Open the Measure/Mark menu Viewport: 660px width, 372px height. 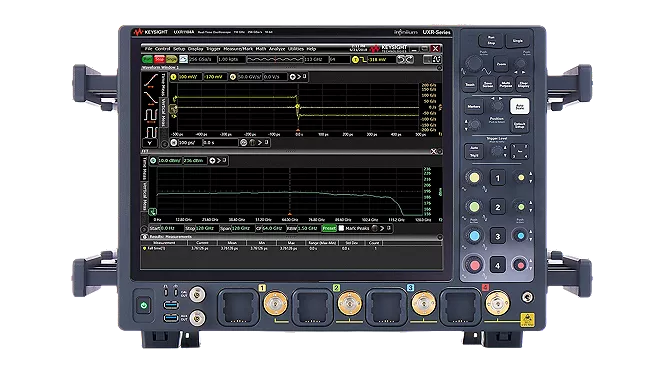[x=238, y=49]
